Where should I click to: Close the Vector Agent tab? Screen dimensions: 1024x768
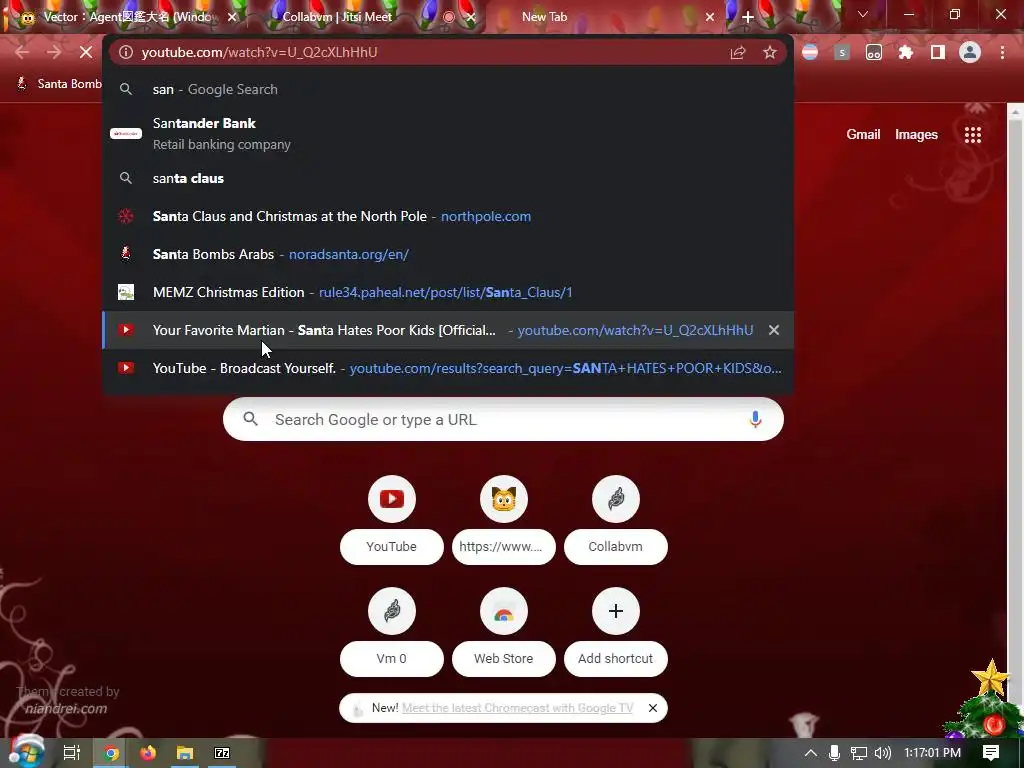(232, 17)
